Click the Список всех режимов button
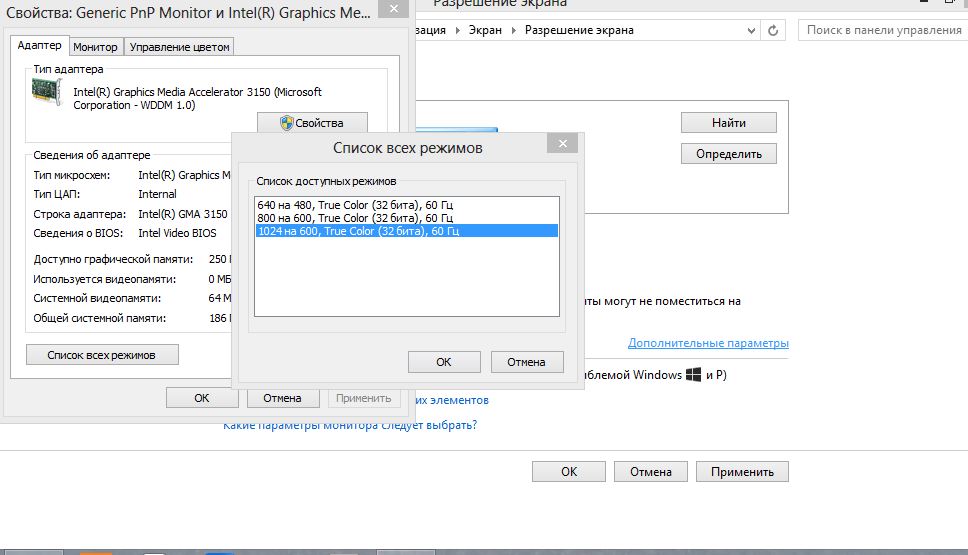The width and height of the screenshot is (968, 555). pyautogui.click(x=102, y=355)
